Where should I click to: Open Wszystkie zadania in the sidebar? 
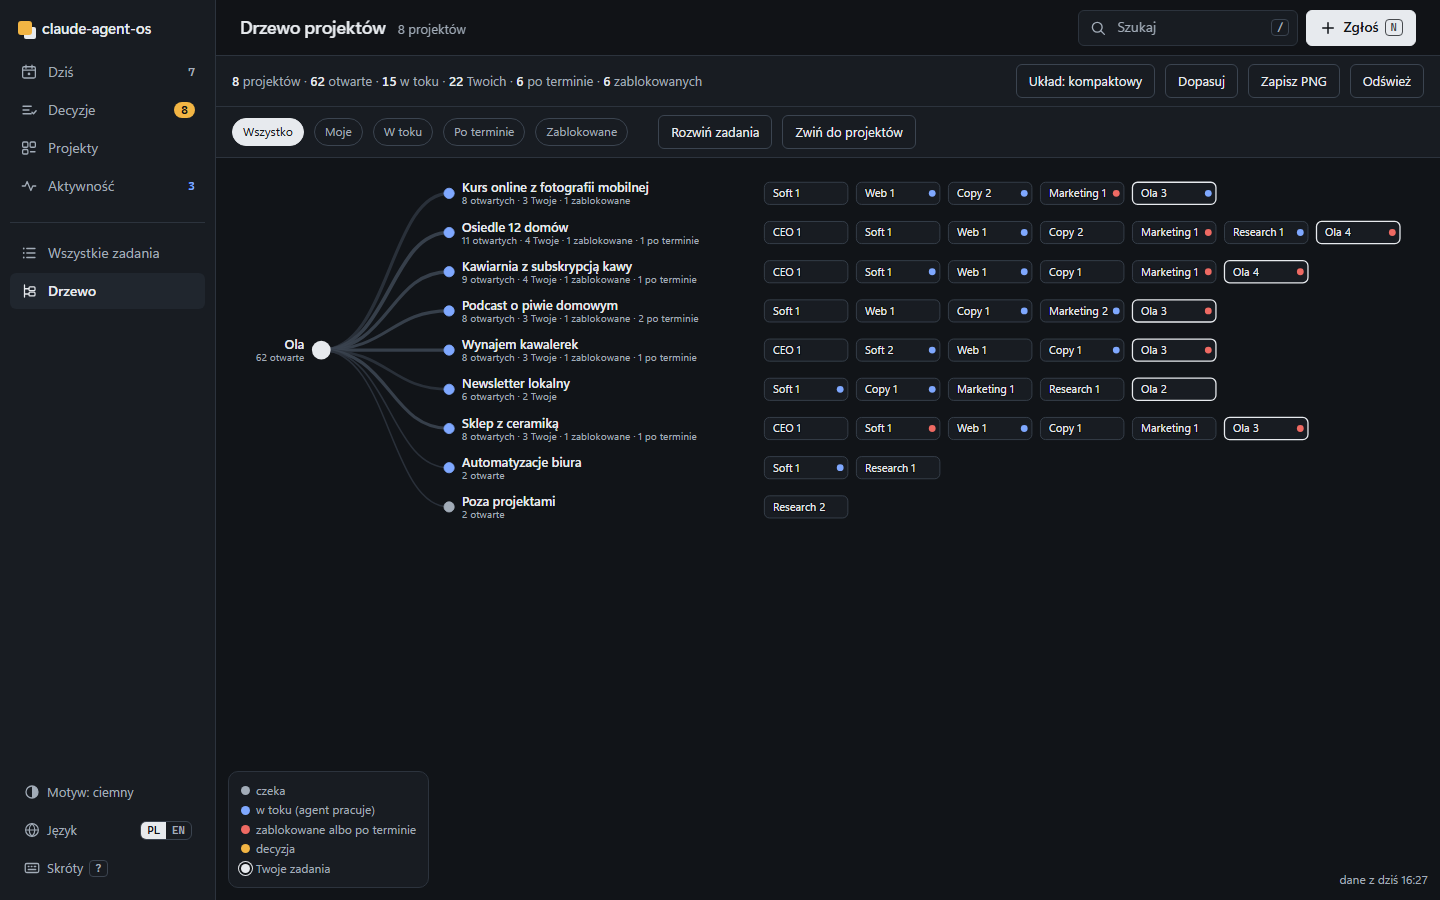click(107, 253)
